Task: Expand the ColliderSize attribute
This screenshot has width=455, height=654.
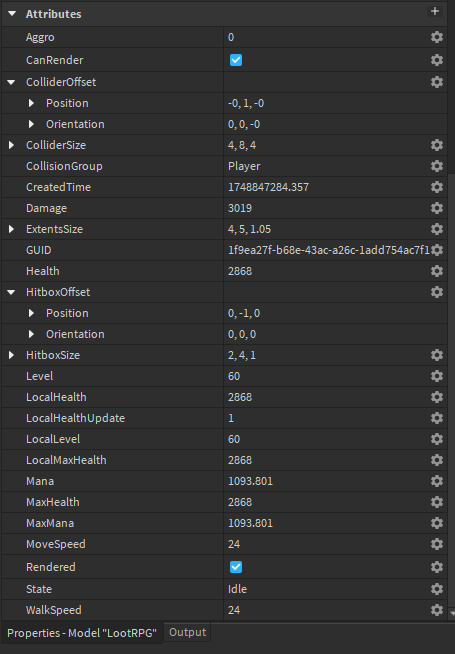Action: (x=11, y=145)
